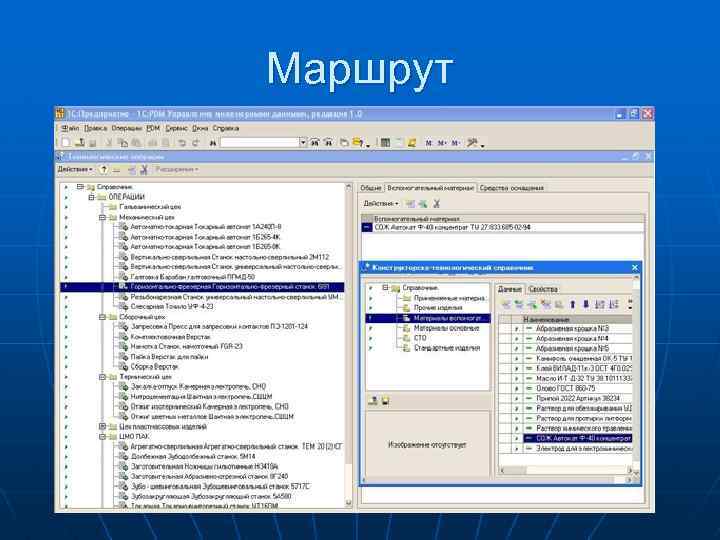
Task: Click the M- memory subtract button
Action: point(455,143)
